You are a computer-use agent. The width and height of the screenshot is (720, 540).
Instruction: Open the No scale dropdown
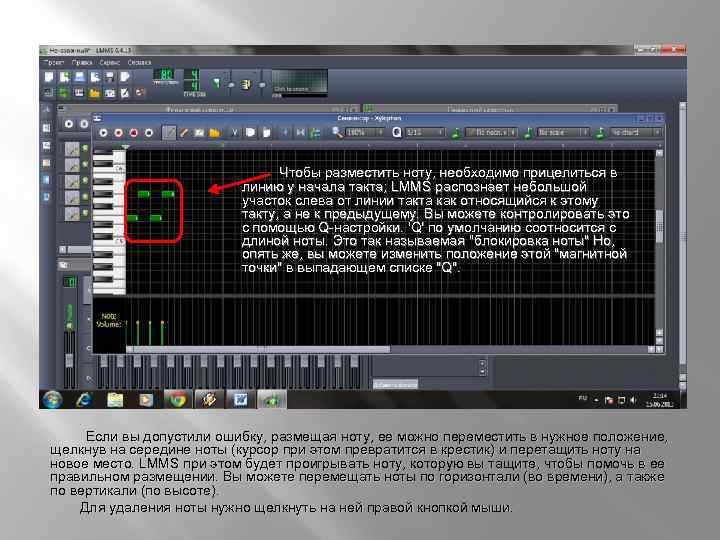563,133
